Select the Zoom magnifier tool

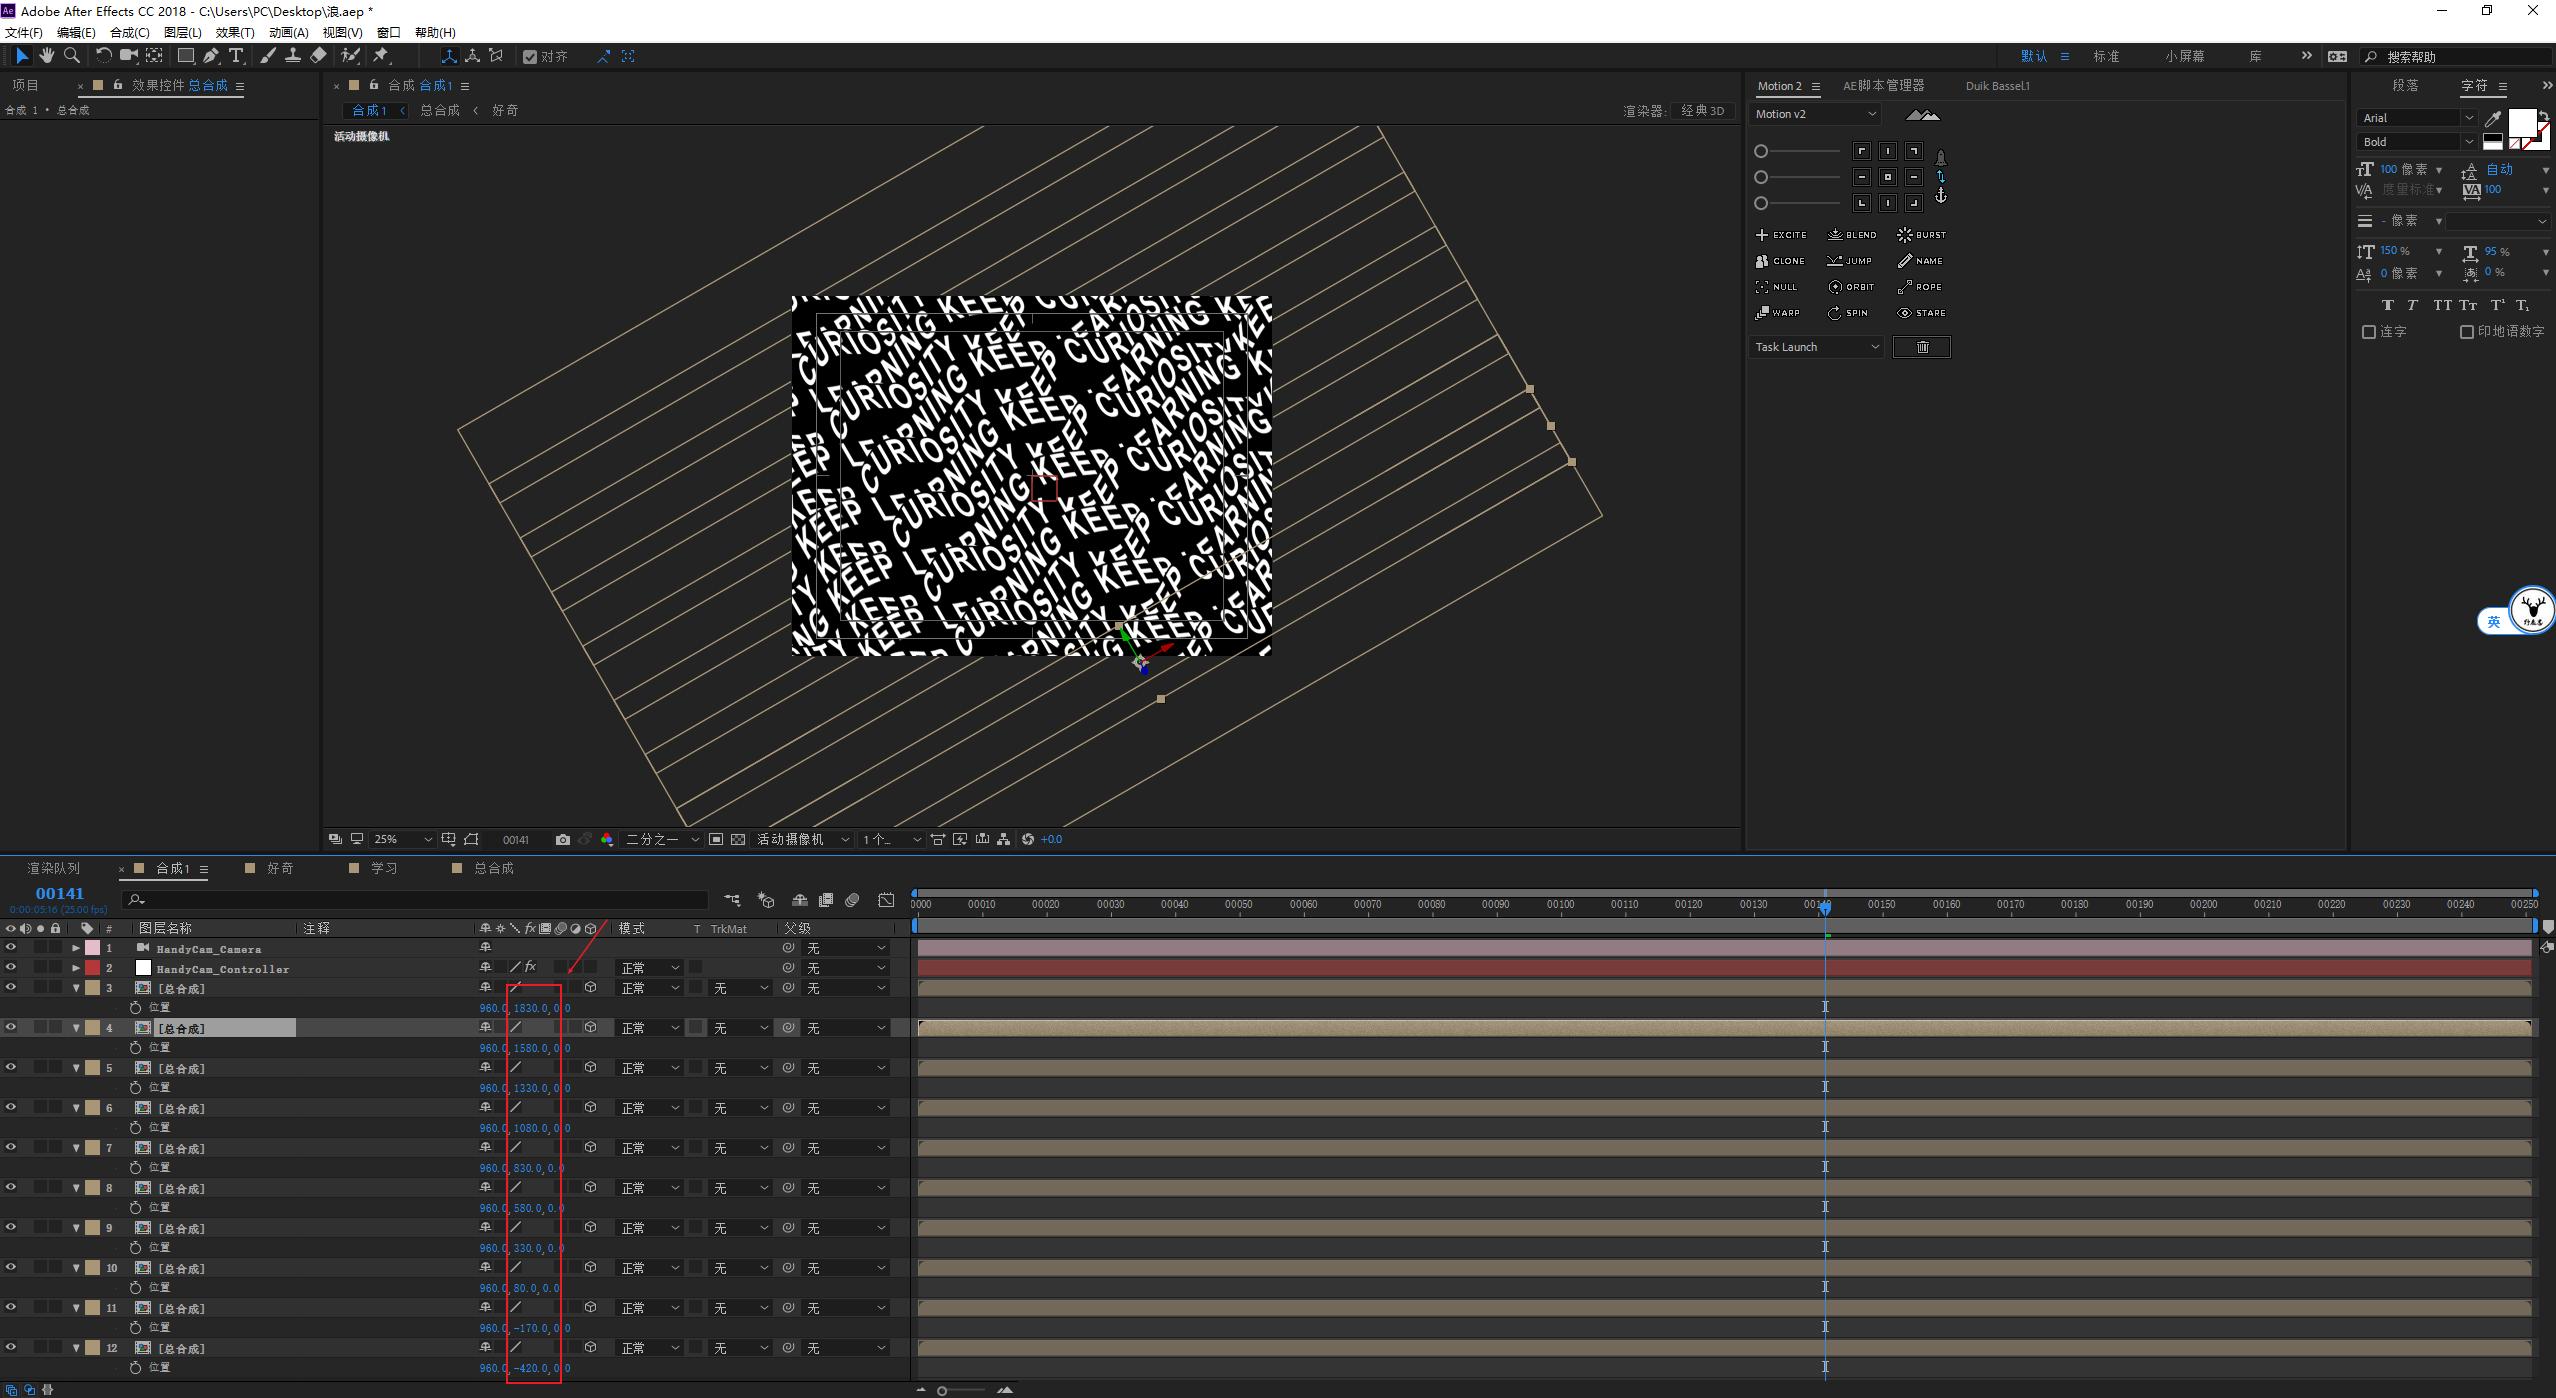[71, 56]
